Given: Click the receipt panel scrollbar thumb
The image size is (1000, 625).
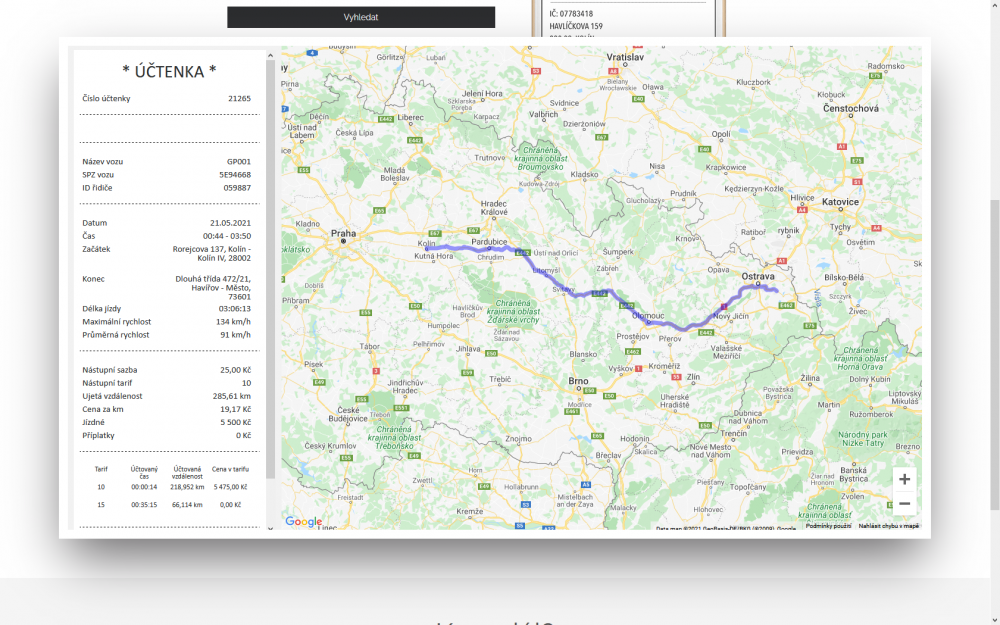Looking at the screenshot, I should (x=270, y=269).
